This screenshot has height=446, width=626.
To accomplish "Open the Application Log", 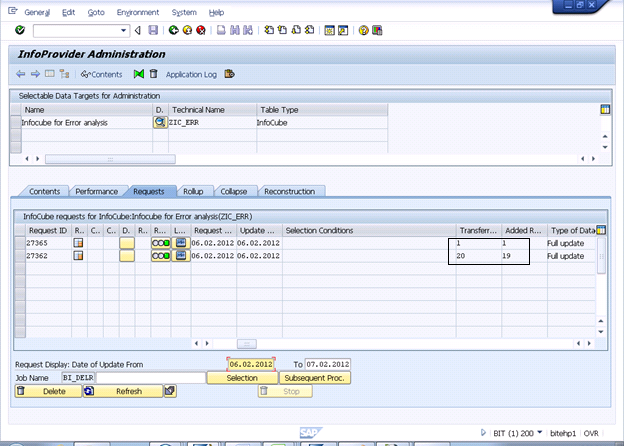I will click(x=191, y=74).
